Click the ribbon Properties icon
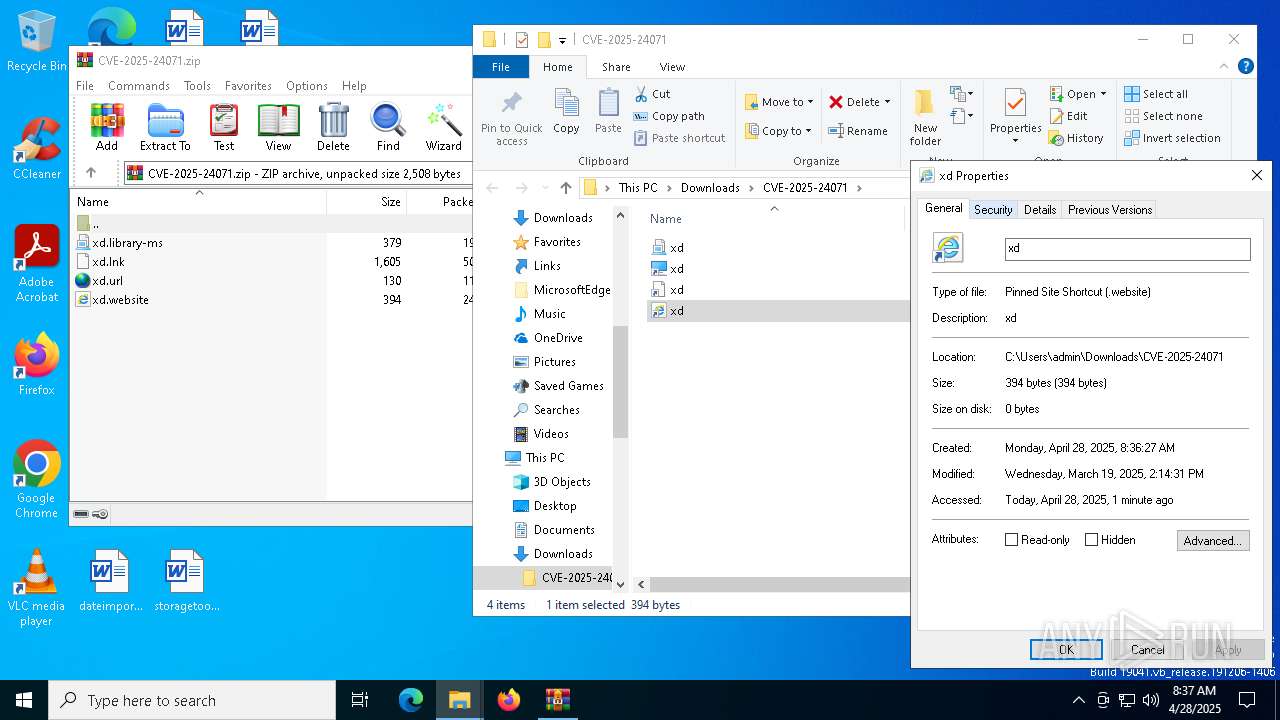 [1015, 106]
